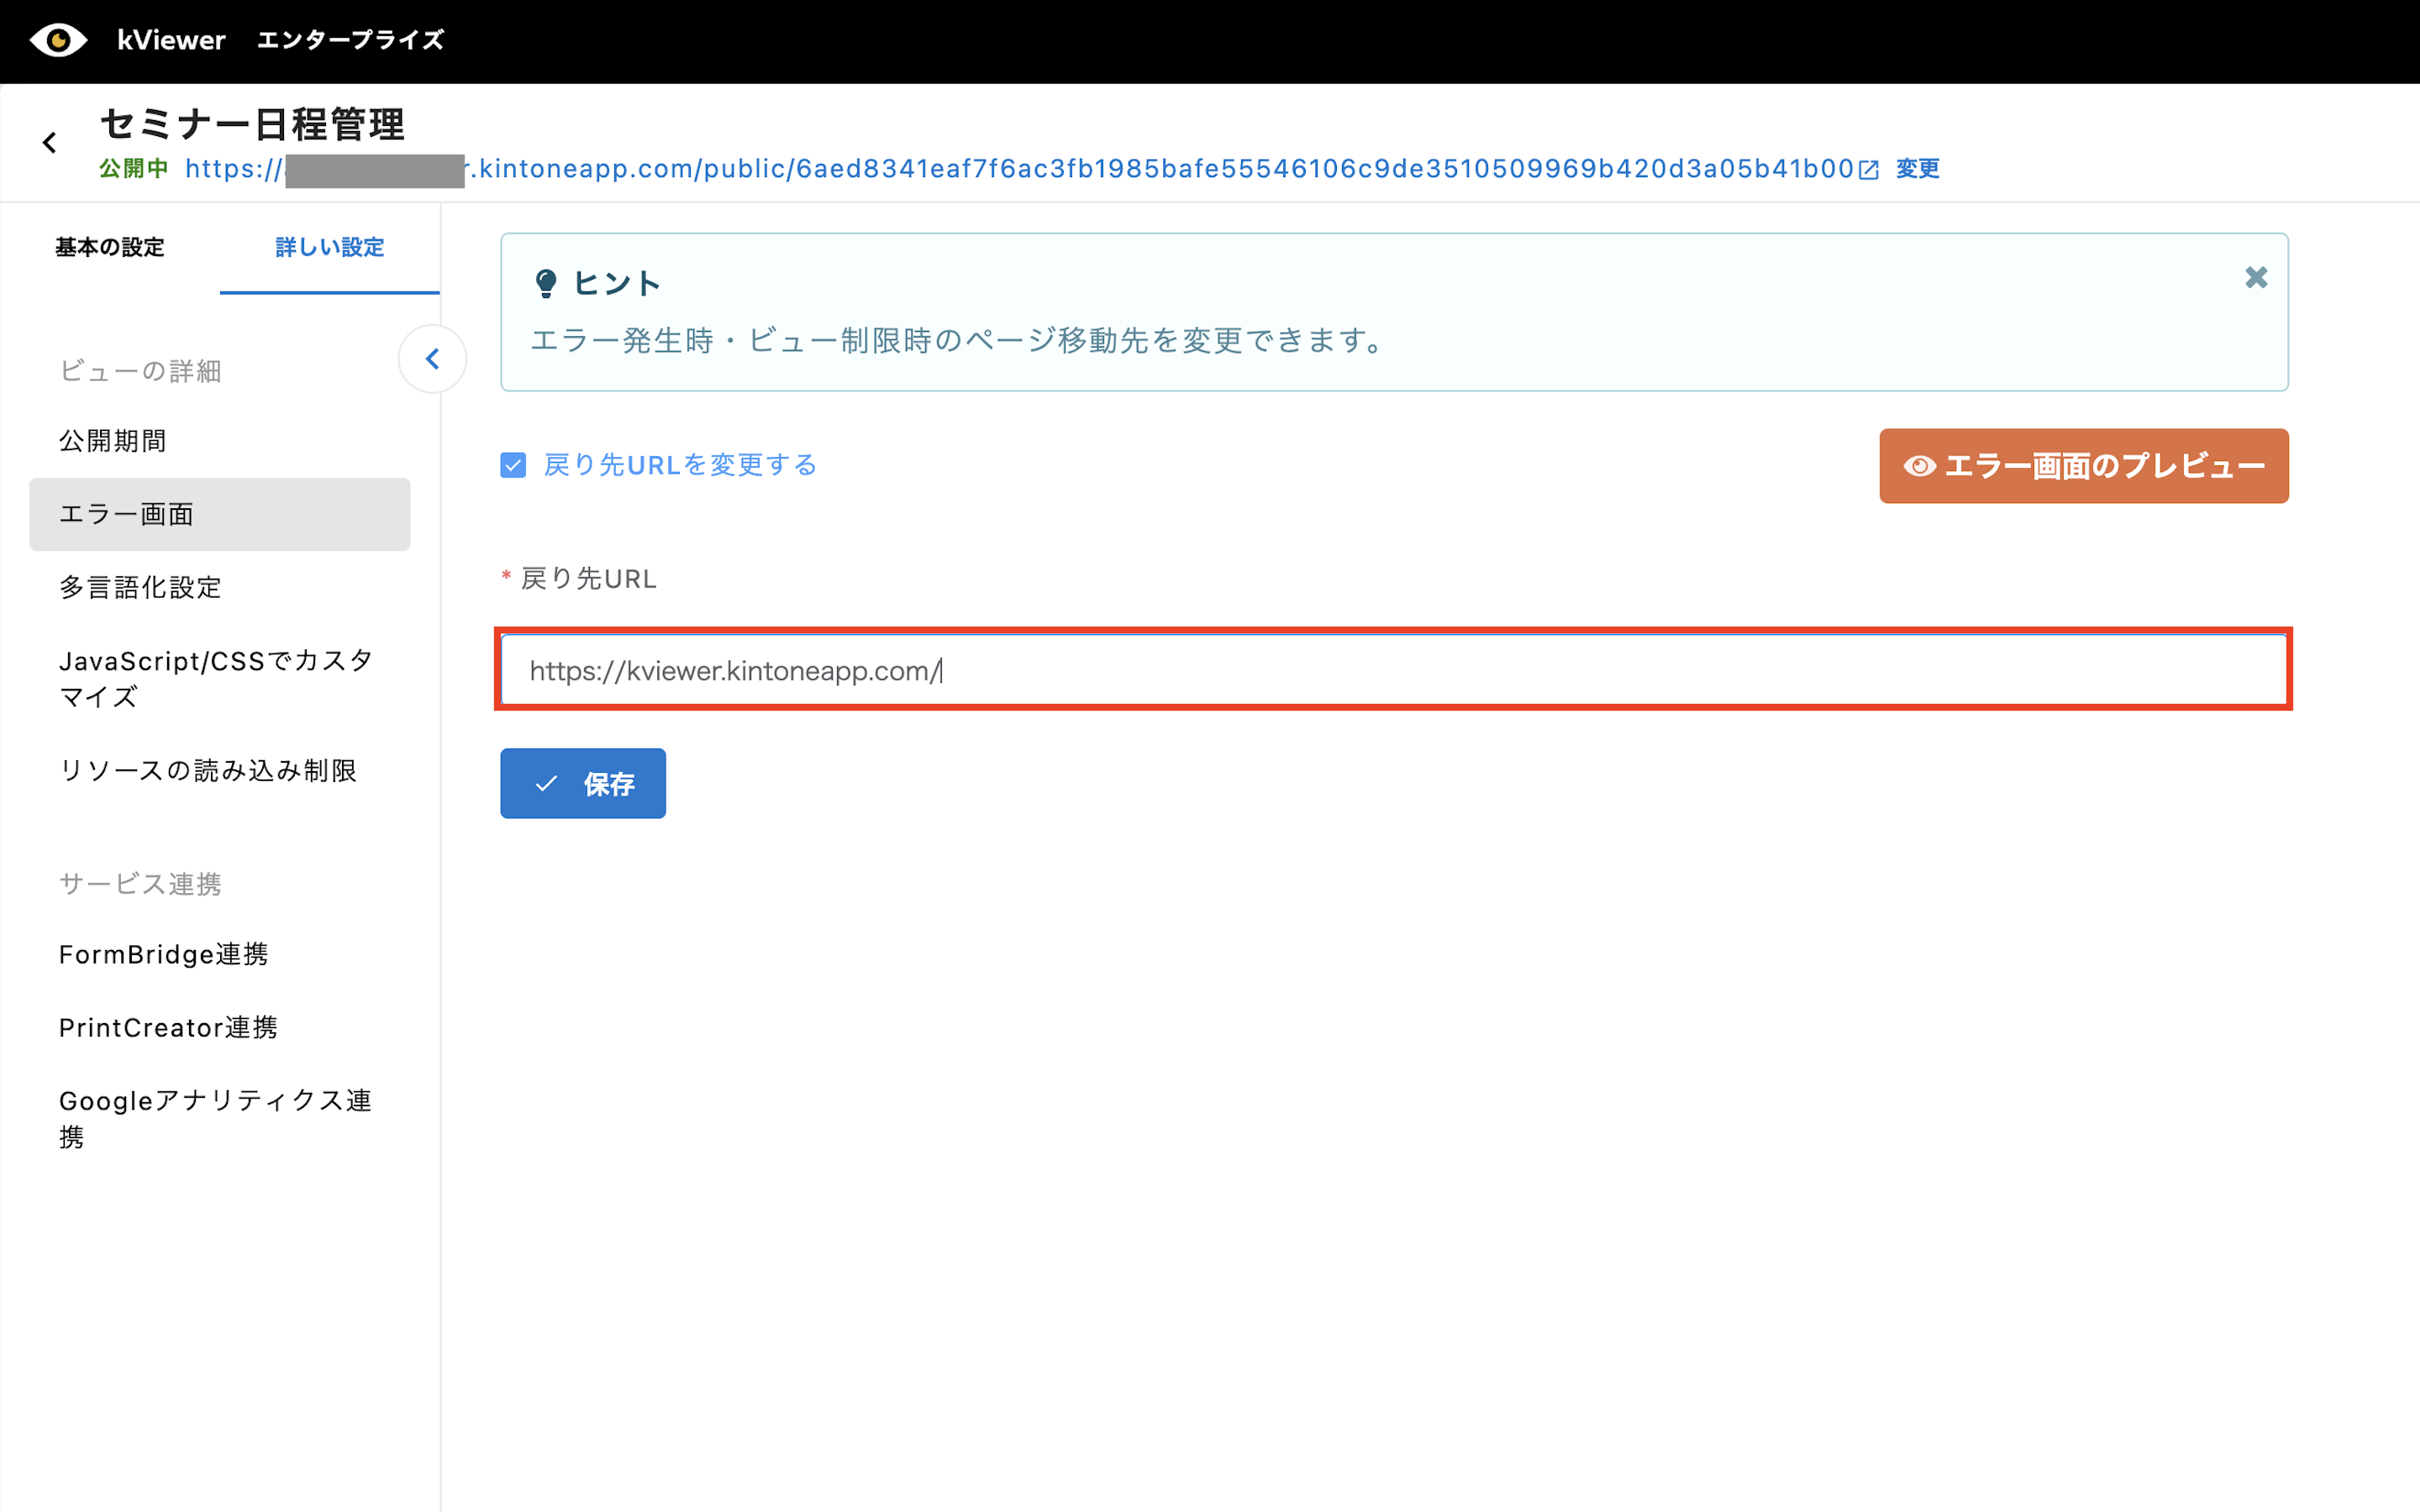2420x1512 pixels.
Task: Click the lightbulb icon in the hint
Action: [546, 284]
